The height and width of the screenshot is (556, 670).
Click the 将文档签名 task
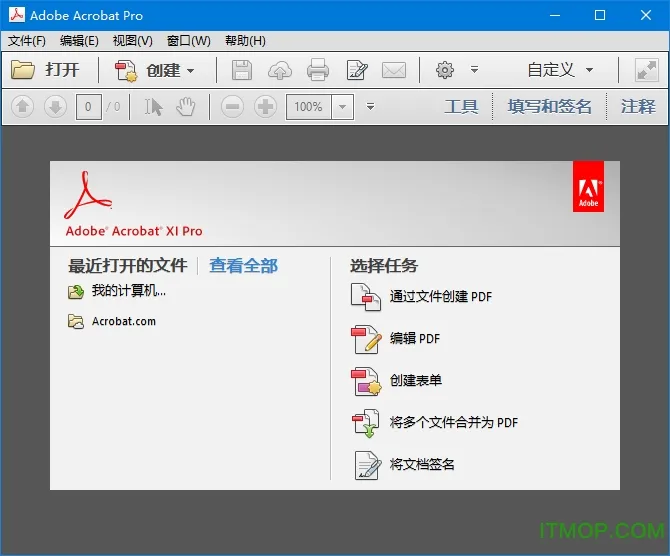click(x=422, y=464)
